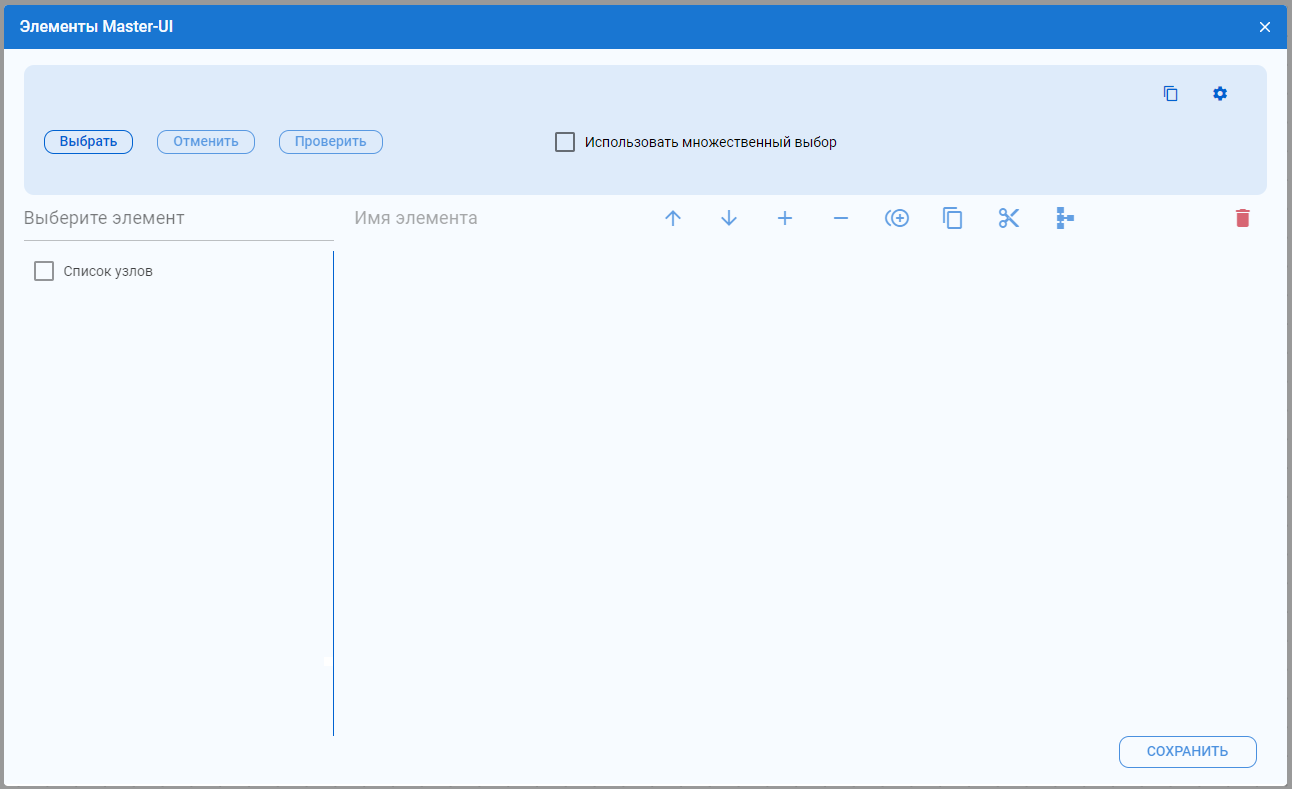This screenshot has height=789, width=1292.
Task: Click the СОХРАНИТЬ button
Action: tap(1187, 752)
